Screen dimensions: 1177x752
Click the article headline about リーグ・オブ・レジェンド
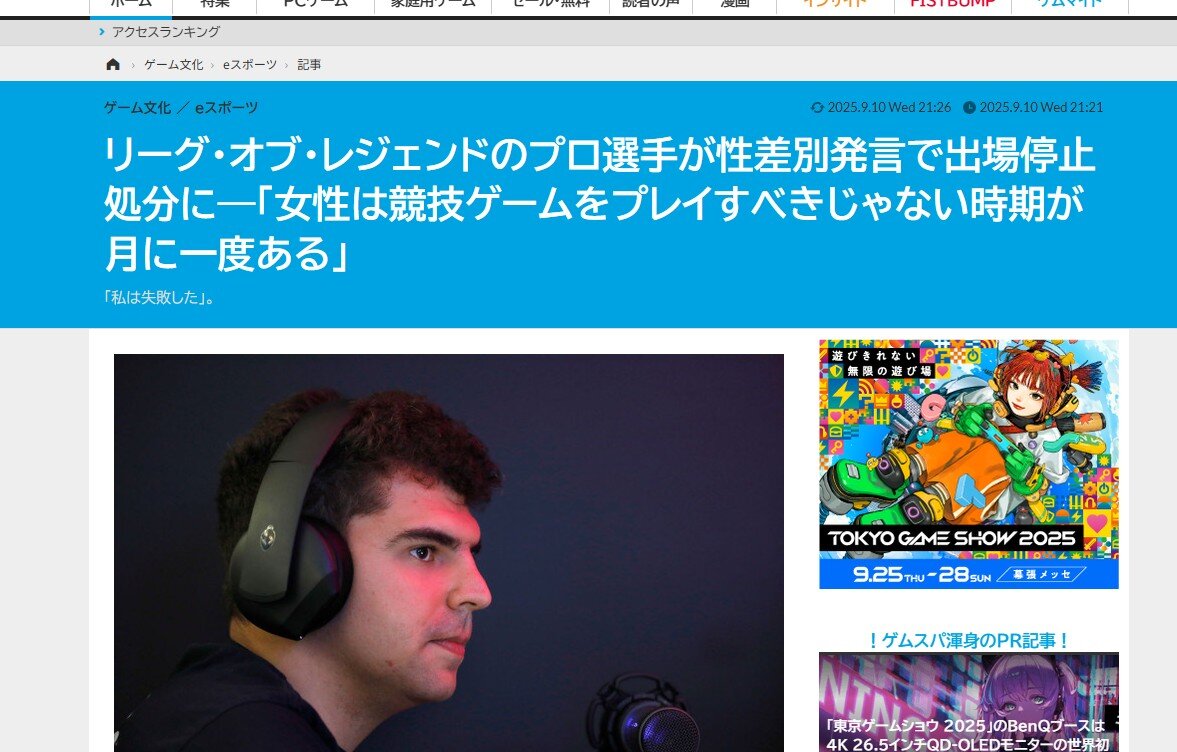[599, 203]
